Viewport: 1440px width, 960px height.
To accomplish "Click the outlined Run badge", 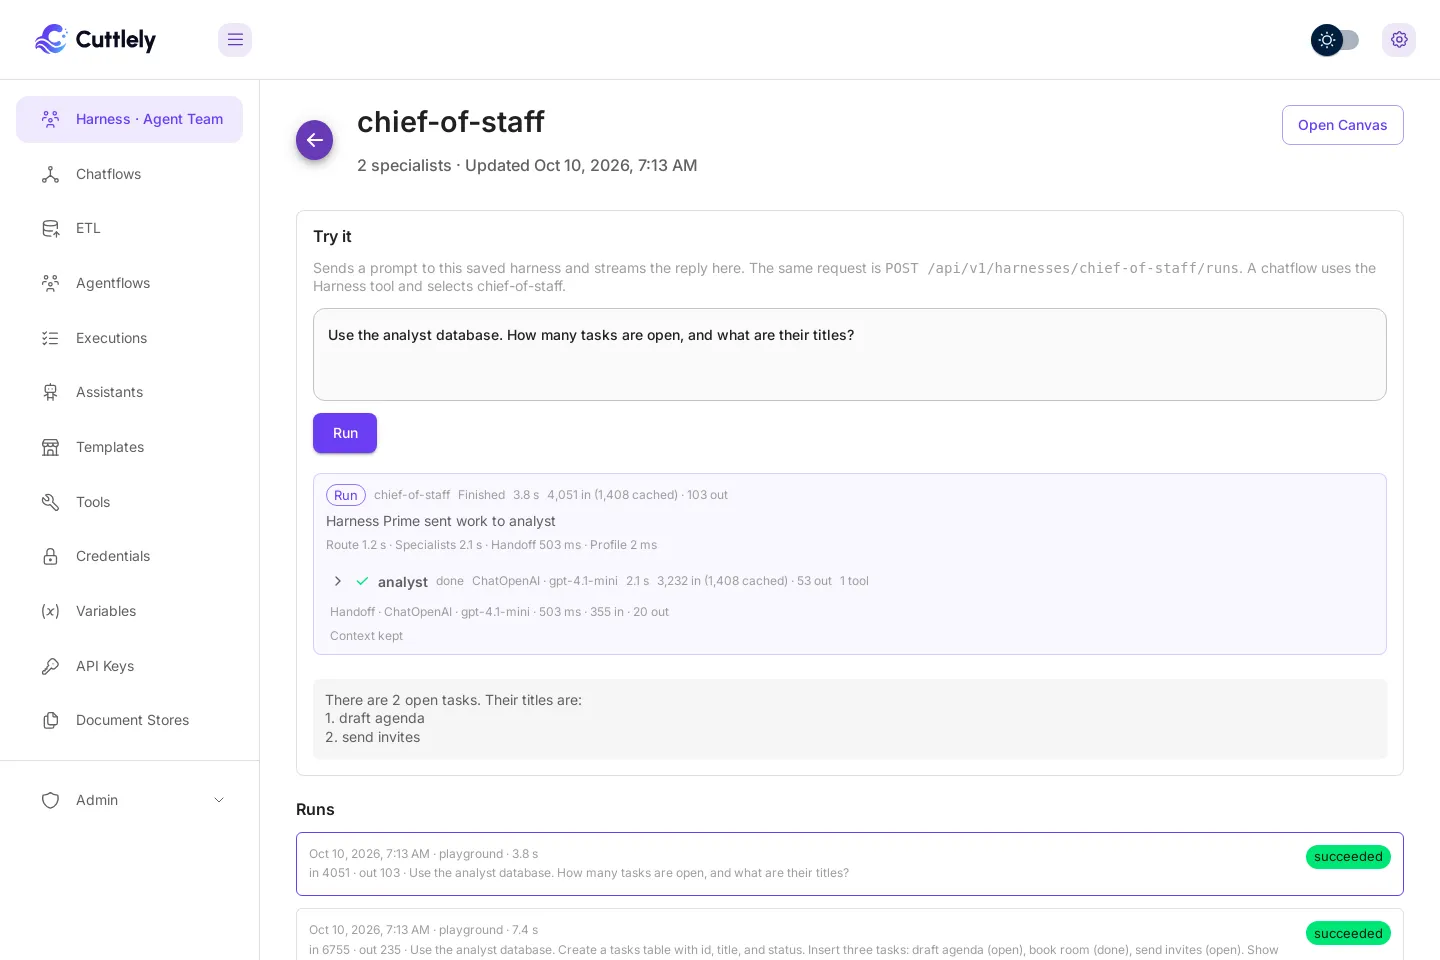I will point(346,495).
